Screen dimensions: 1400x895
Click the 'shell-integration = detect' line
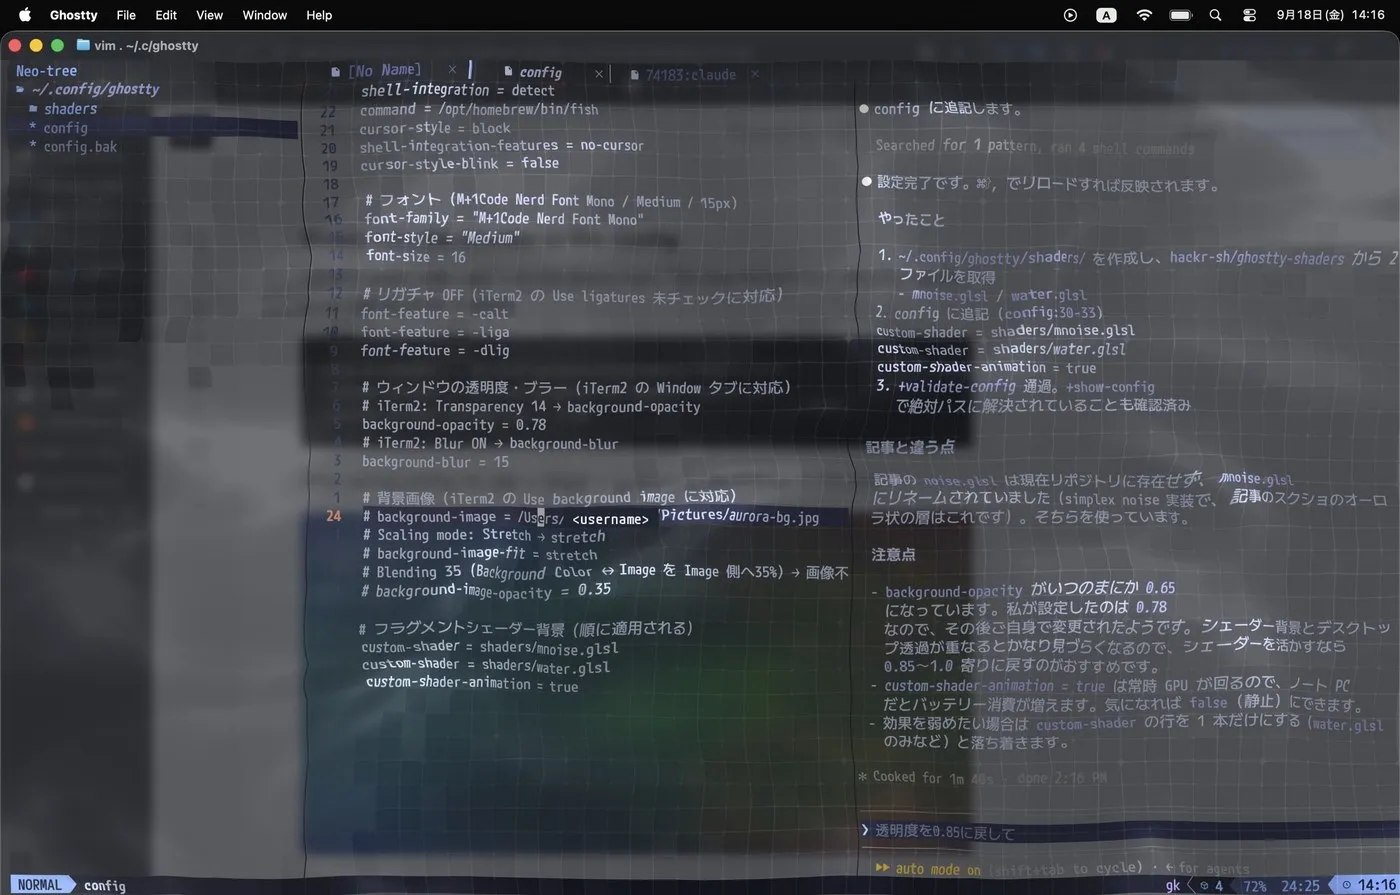coord(457,90)
